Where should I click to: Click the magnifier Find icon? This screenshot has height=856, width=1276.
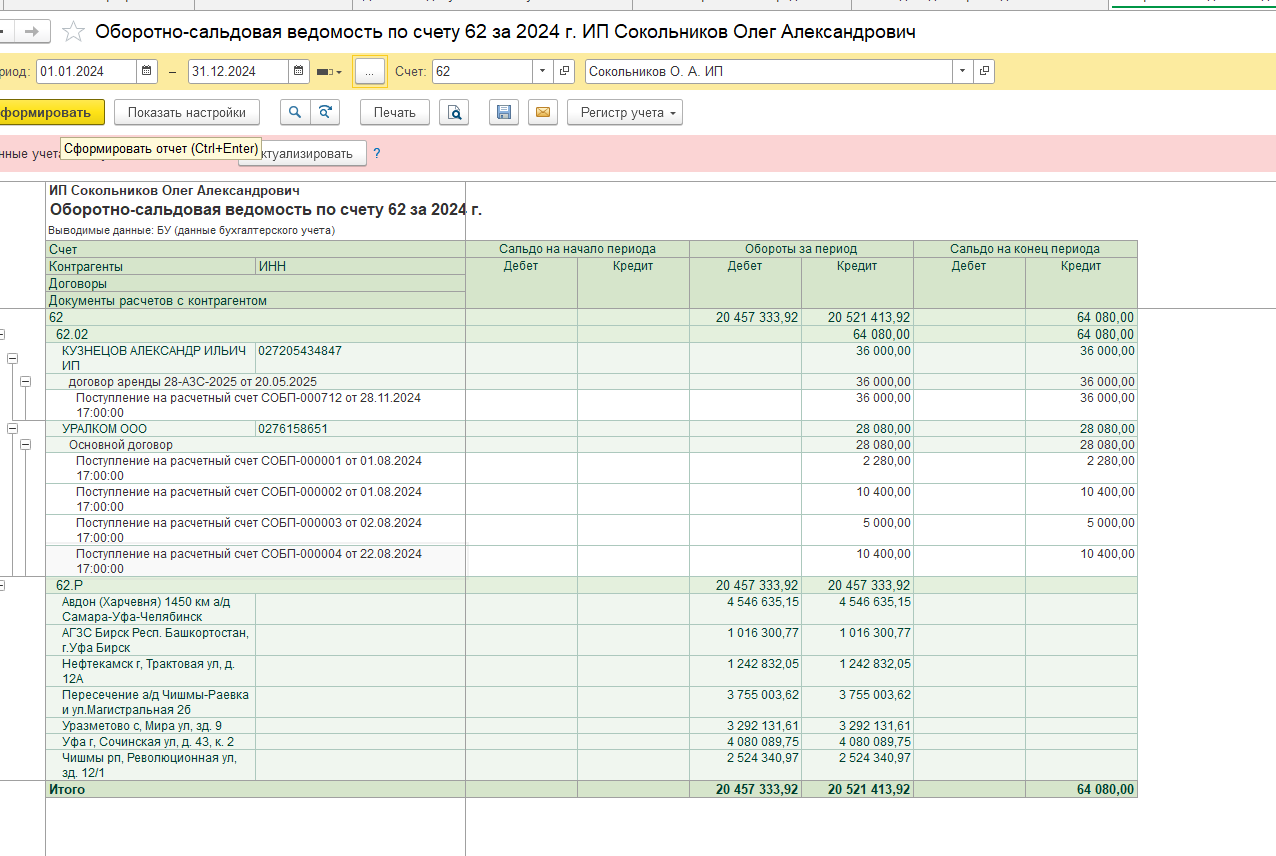click(x=295, y=113)
